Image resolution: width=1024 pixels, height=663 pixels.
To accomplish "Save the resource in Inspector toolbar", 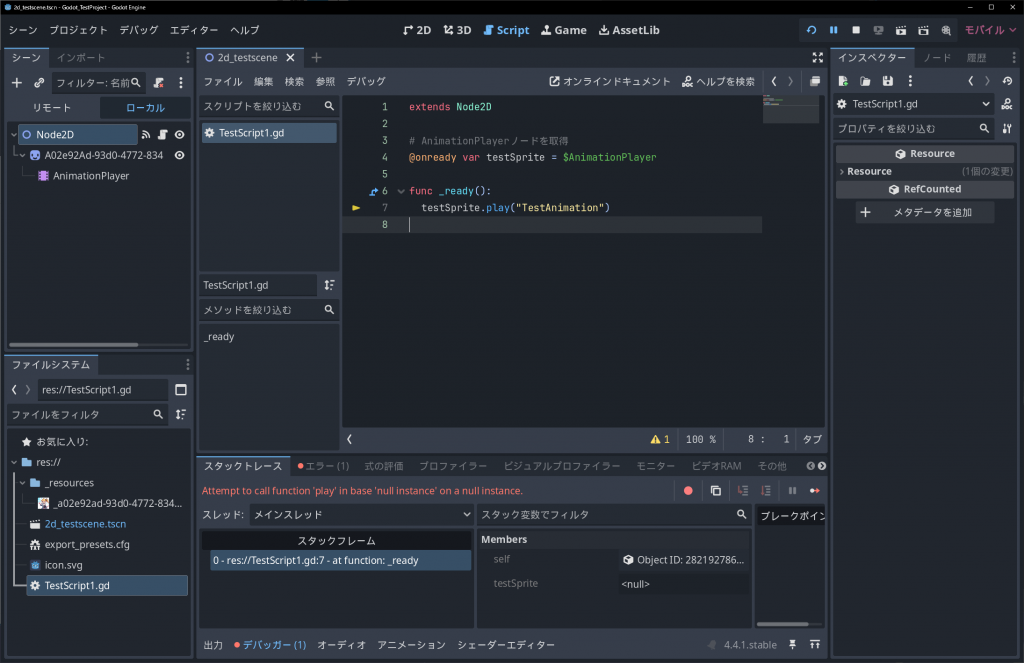I will pyautogui.click(x=887, y=81).
